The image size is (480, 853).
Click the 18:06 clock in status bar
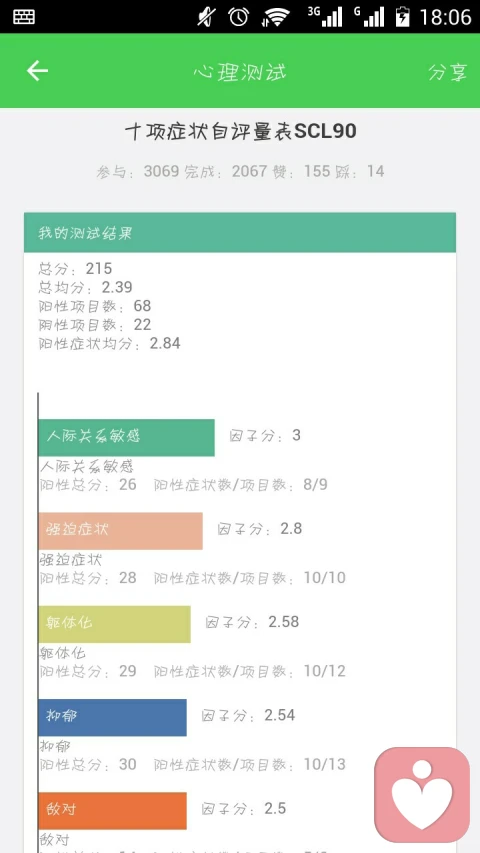445,17
